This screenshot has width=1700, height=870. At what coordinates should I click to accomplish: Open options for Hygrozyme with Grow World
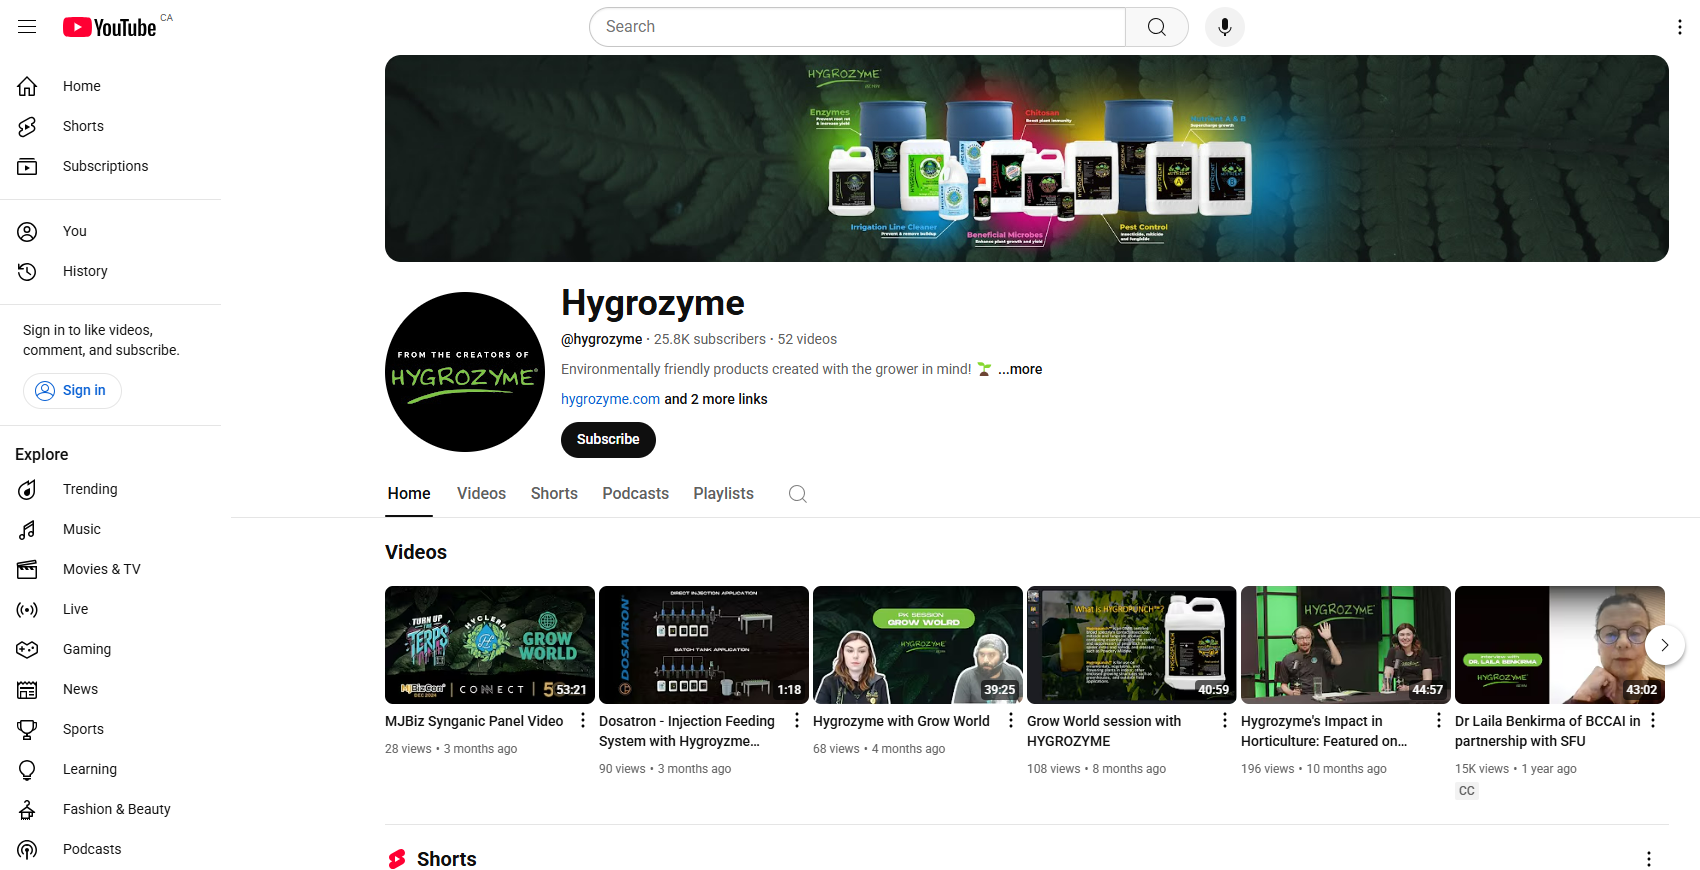[x=1011, y=721]
